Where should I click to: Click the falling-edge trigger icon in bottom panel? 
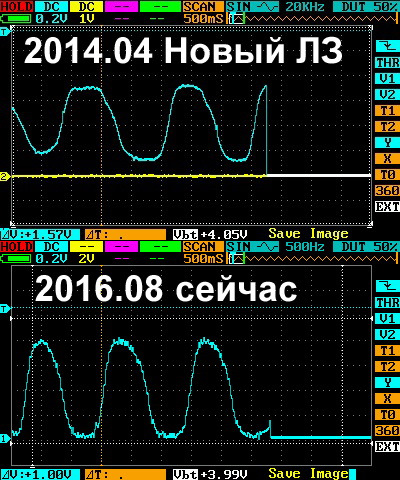tap(387, 286)
